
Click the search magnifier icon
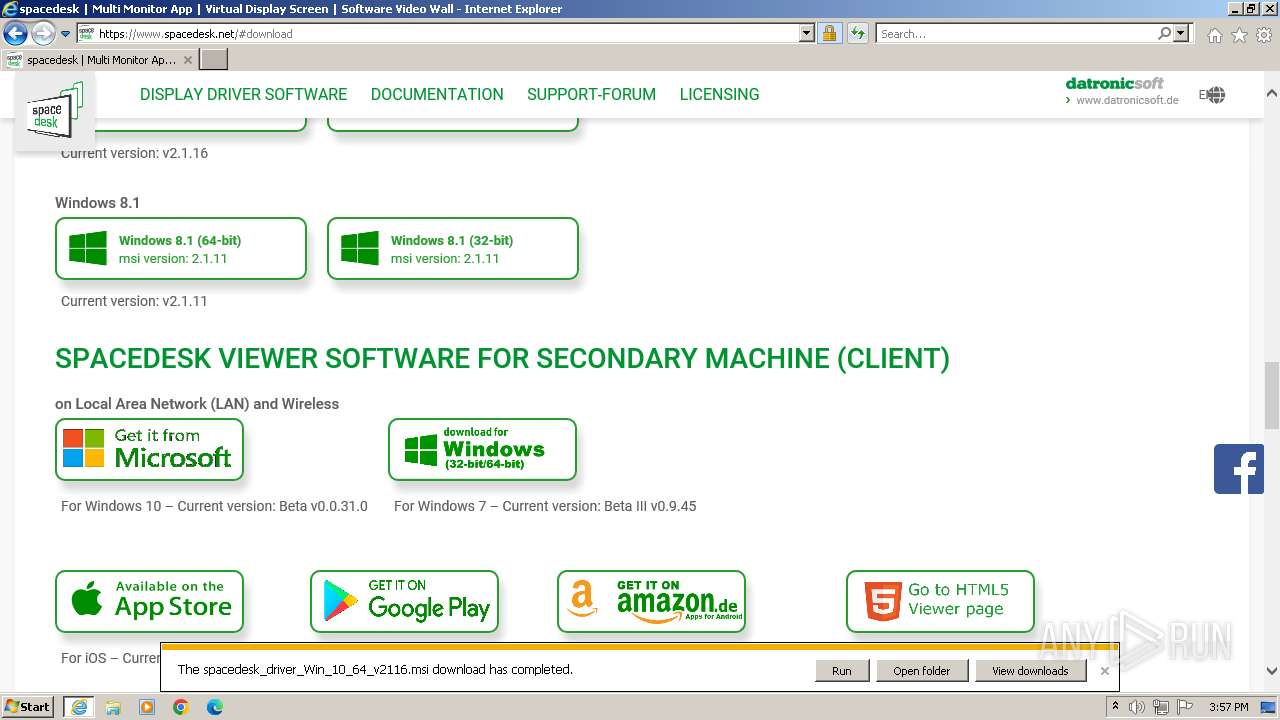[1164, 33]
